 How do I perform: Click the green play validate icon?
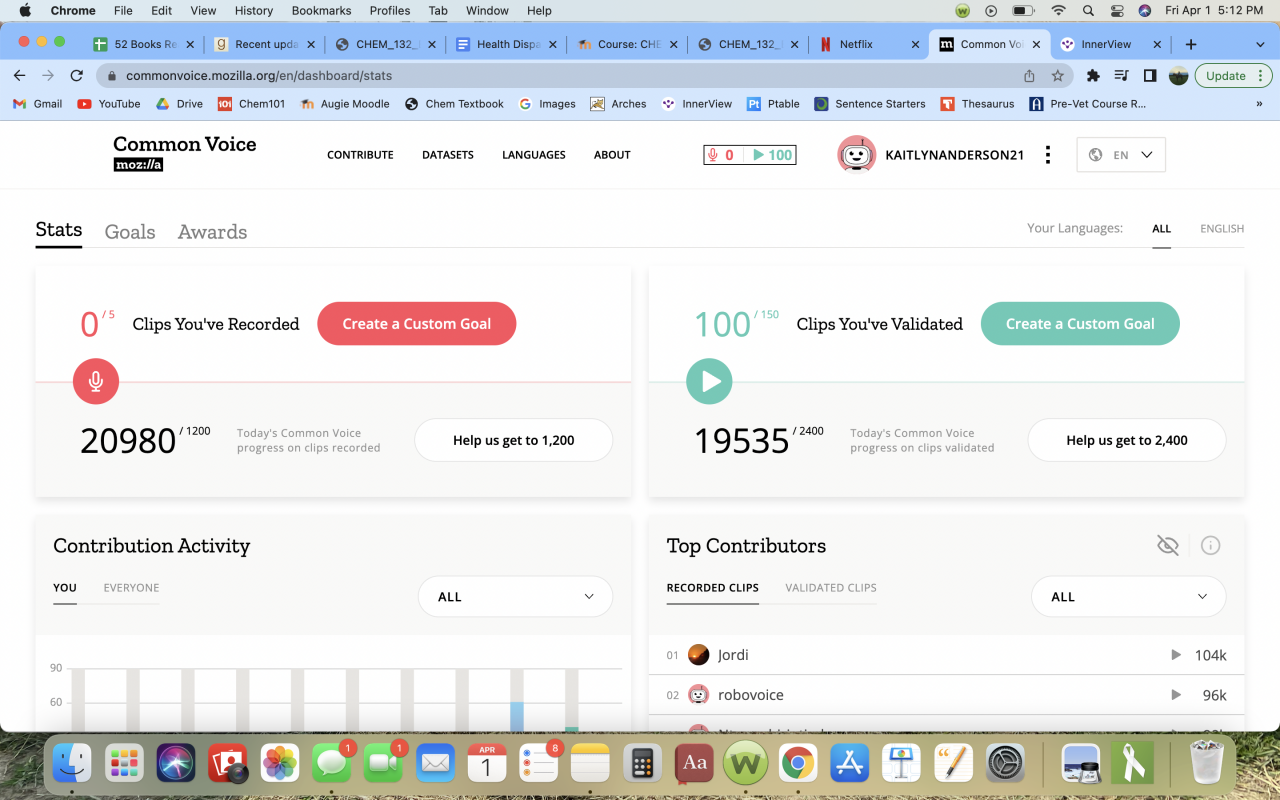click(709, 381)
